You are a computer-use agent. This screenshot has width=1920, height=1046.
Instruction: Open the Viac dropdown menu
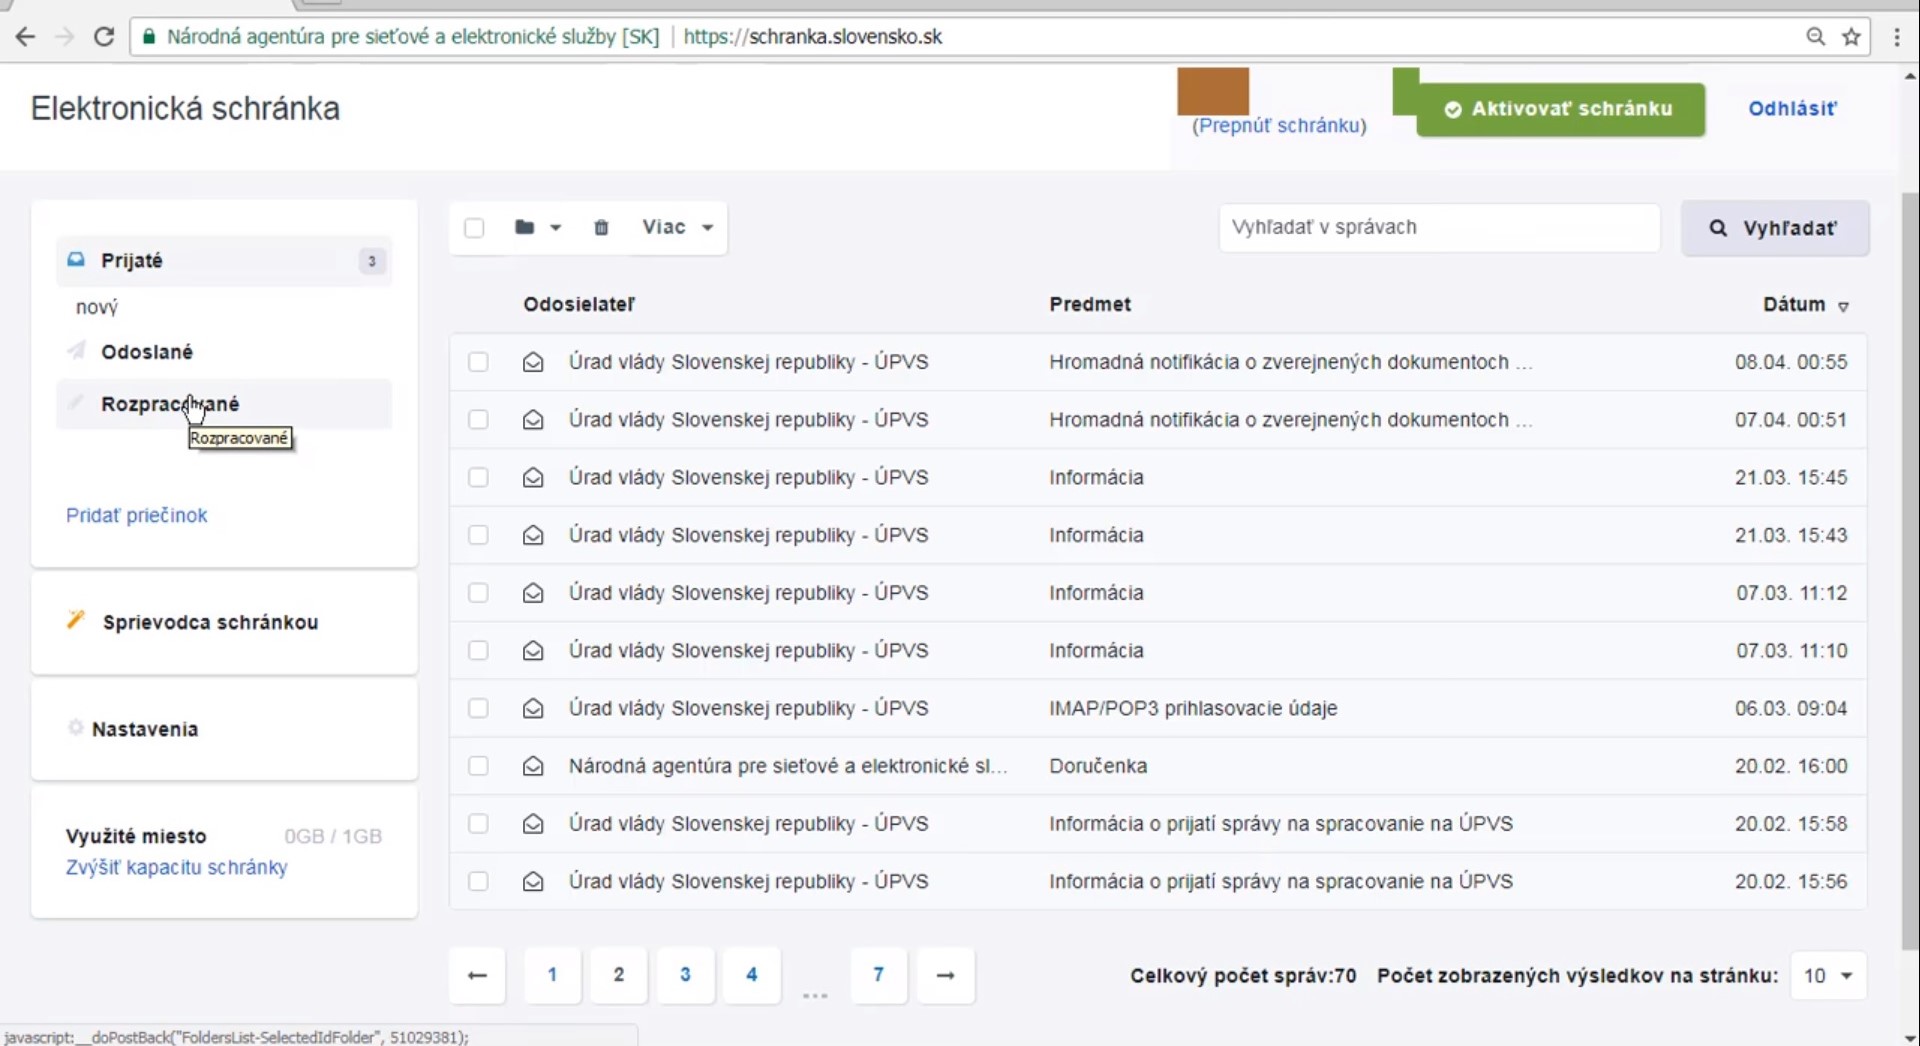(x=678, y=227)
